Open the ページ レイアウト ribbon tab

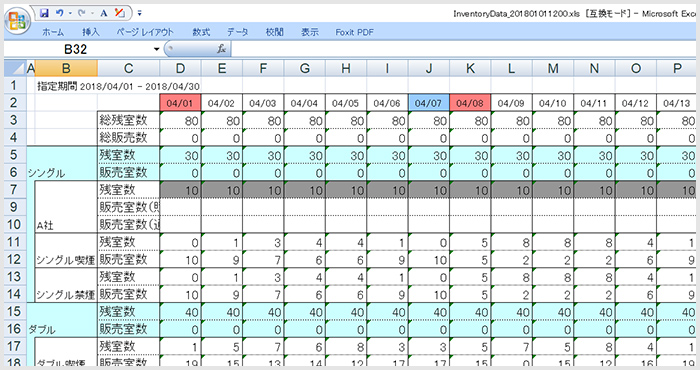pyautogui.click(x=145, y=32)
